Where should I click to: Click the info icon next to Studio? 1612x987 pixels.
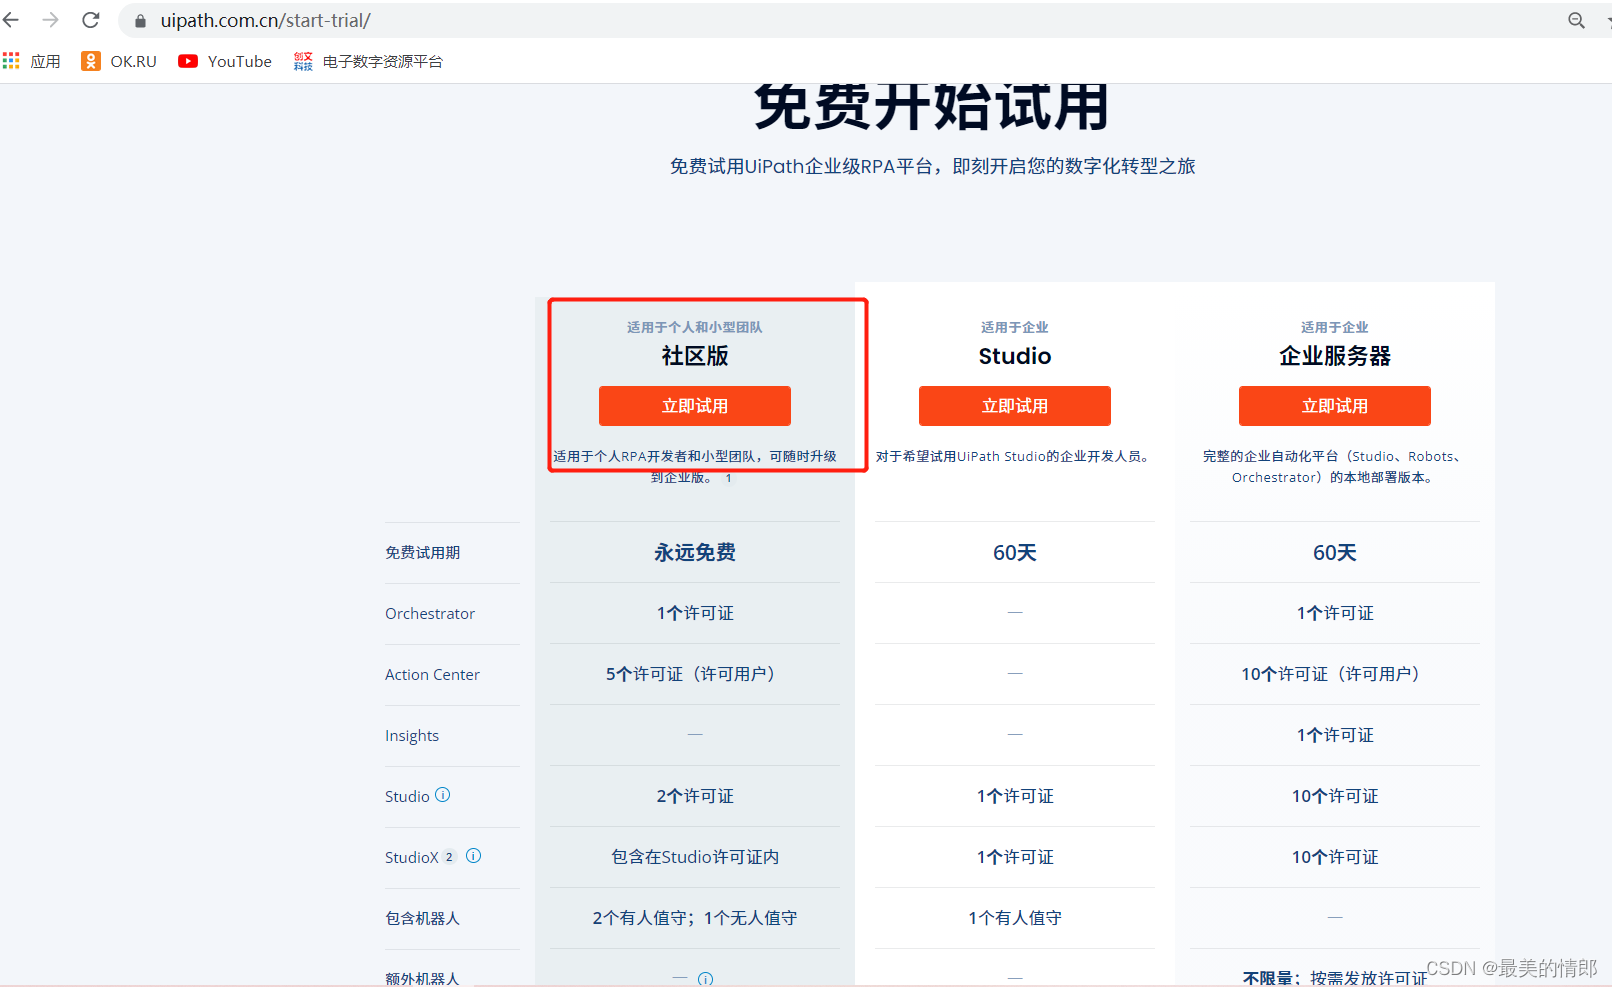(443, 795)
